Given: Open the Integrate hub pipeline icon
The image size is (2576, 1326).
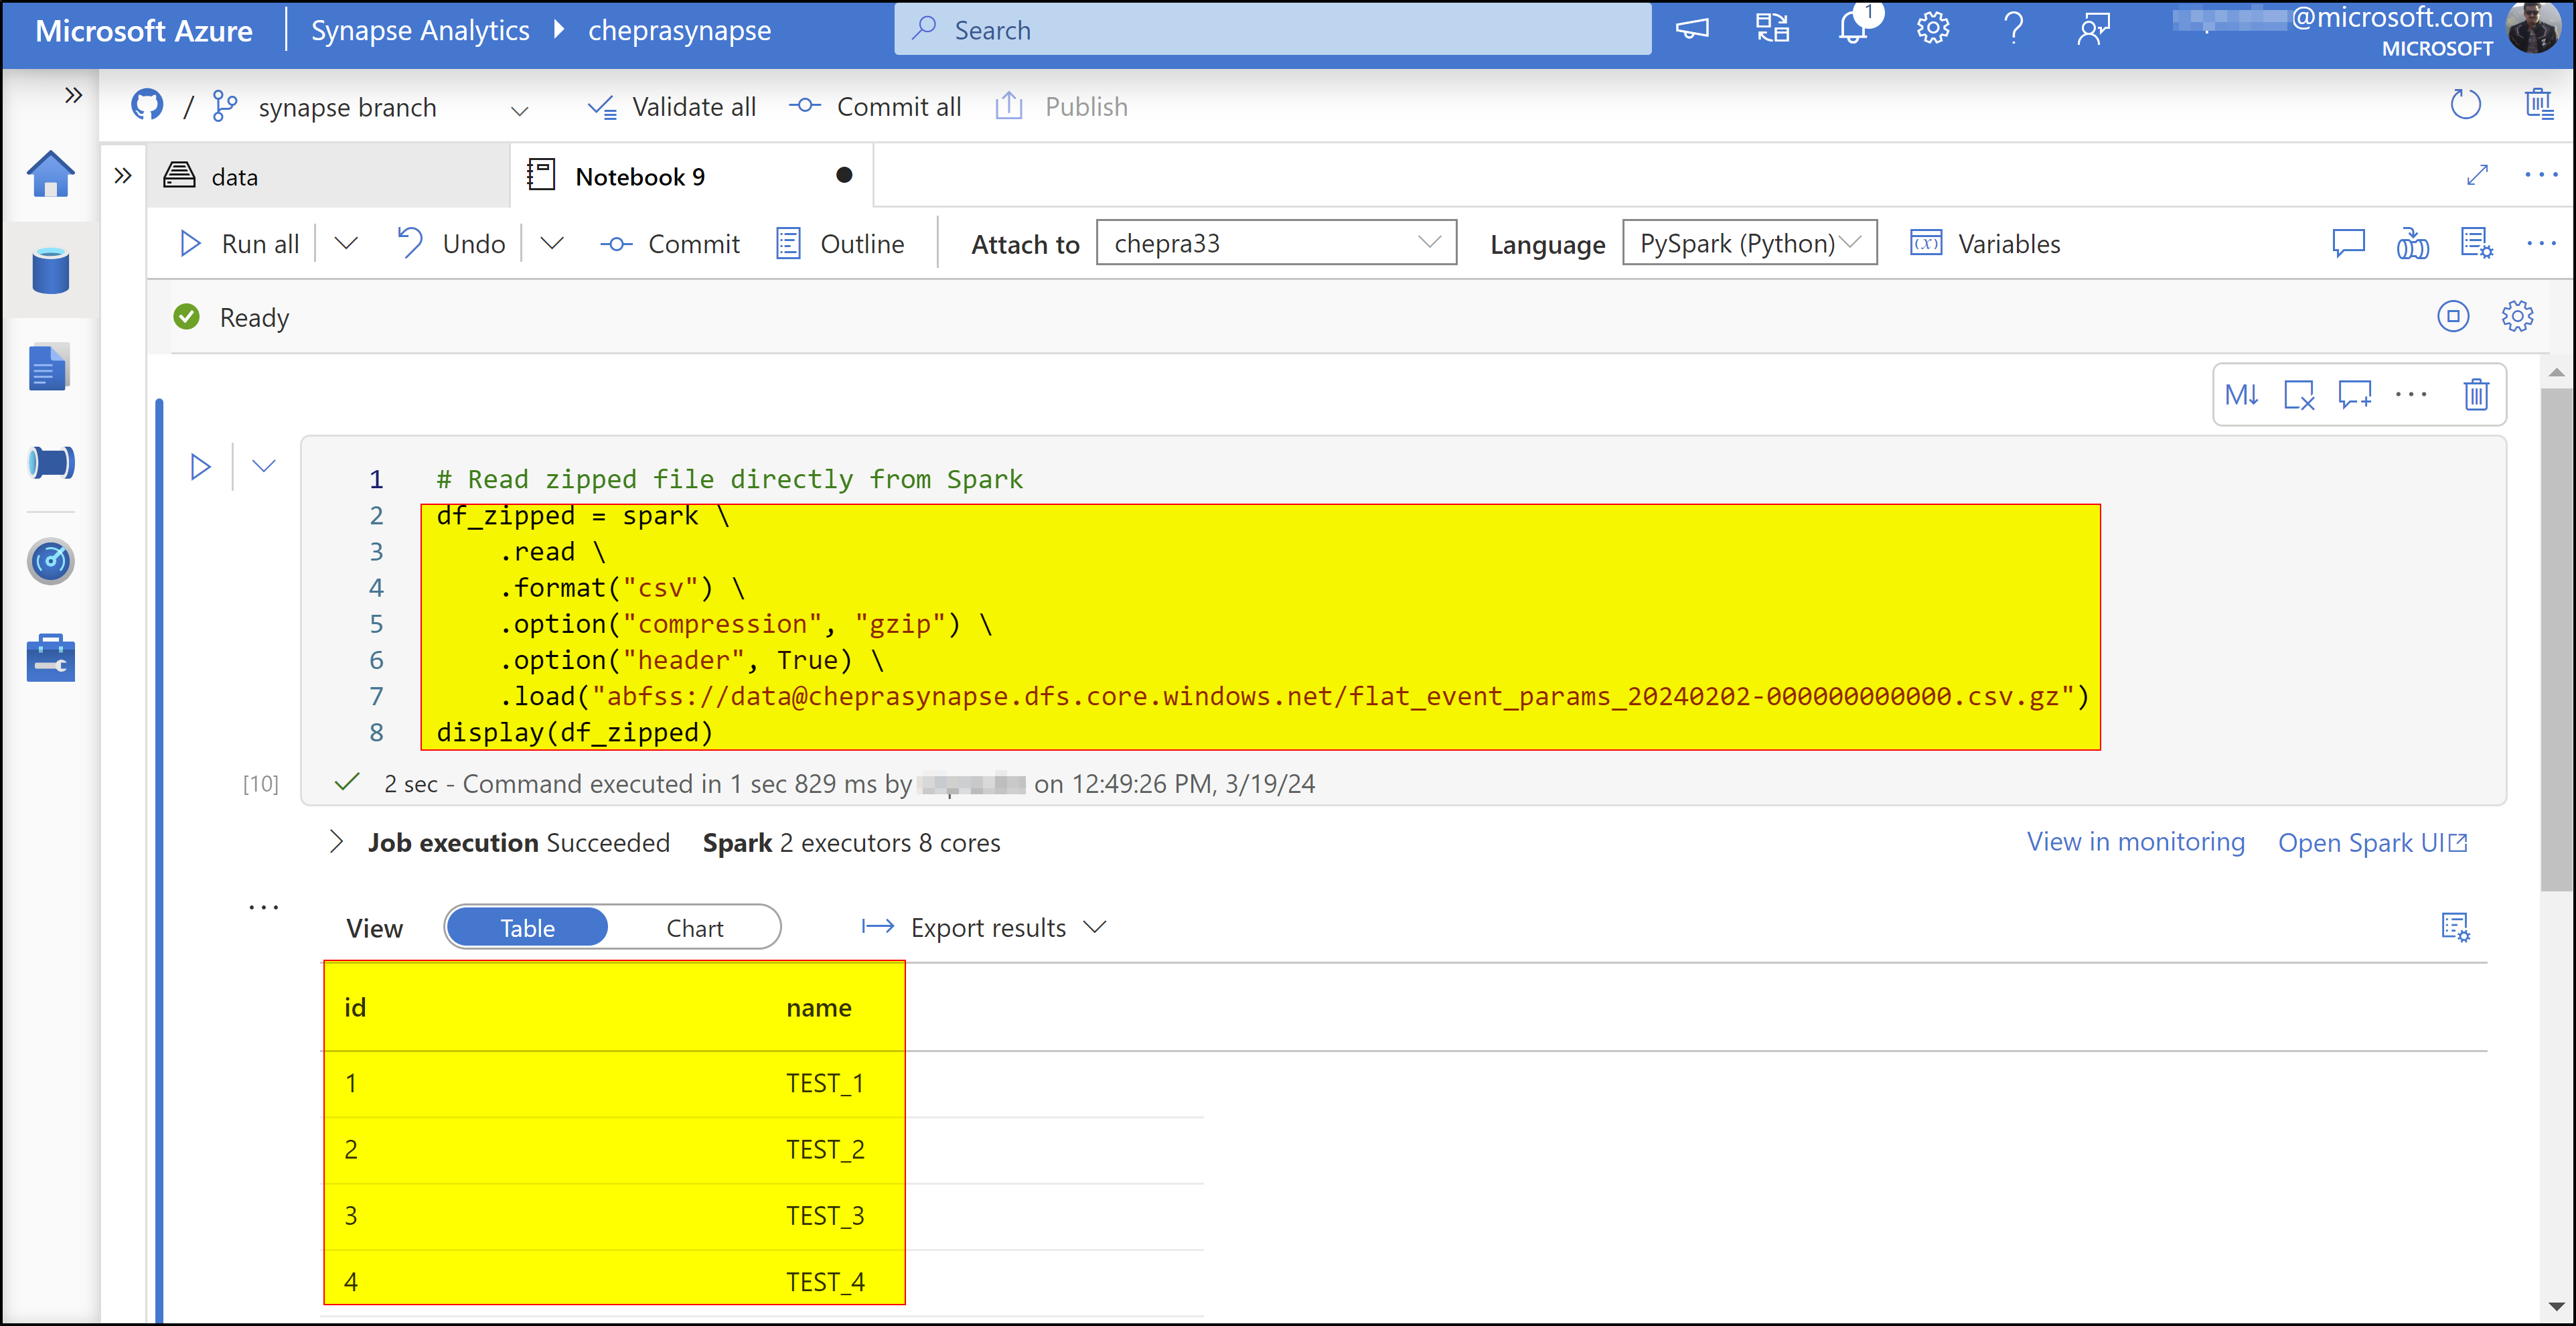Looking at the screenshot, I should pyautogui.click(x=50, y=463).
